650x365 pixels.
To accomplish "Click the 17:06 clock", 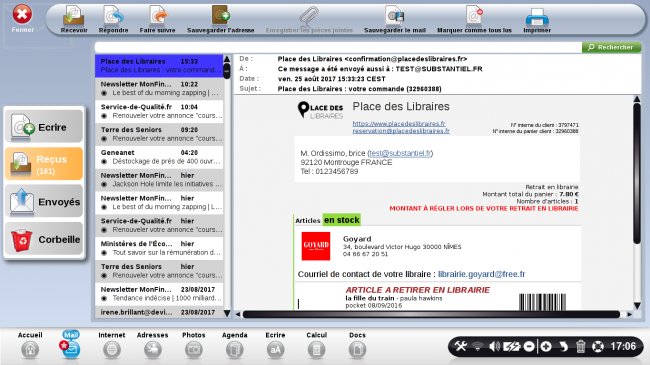I will click(x=623, y=346).
